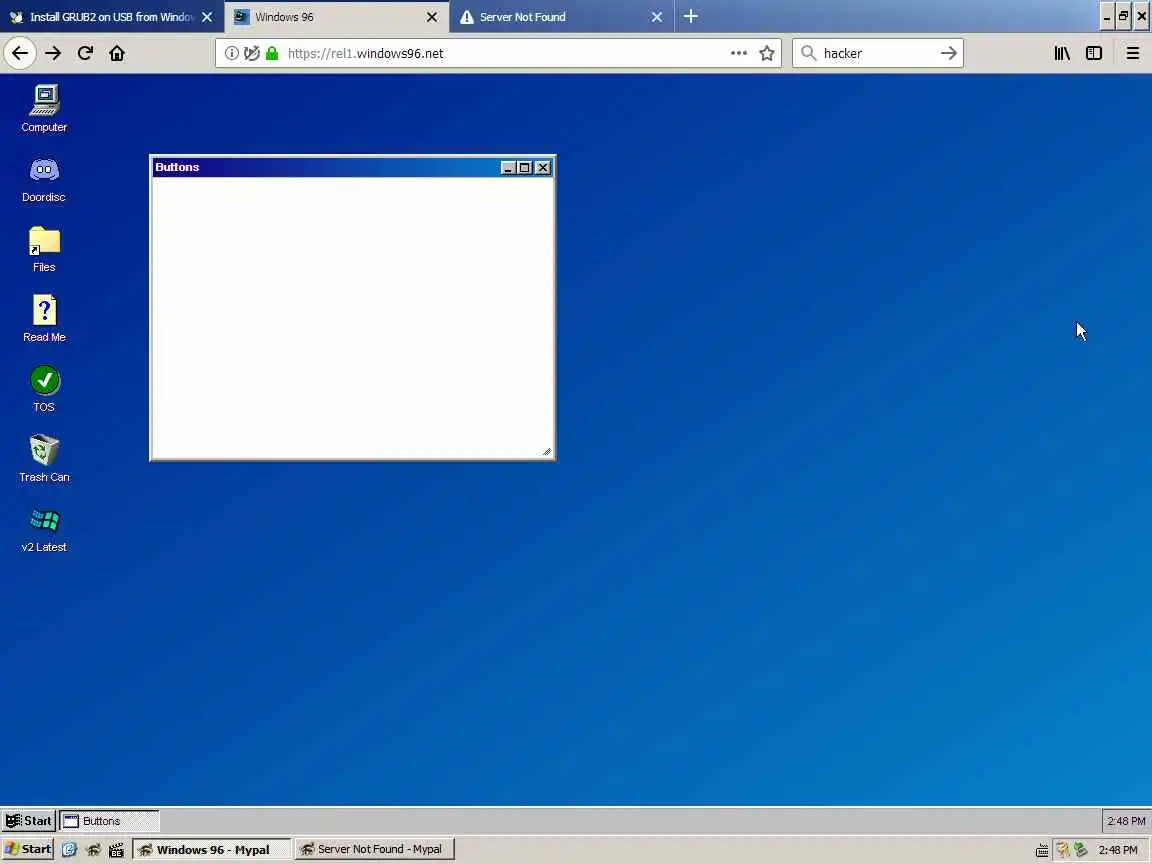Viewport: 1152px width, 864px height.
Task: Close the Windows 96 tab
Action: click(432, 17)
